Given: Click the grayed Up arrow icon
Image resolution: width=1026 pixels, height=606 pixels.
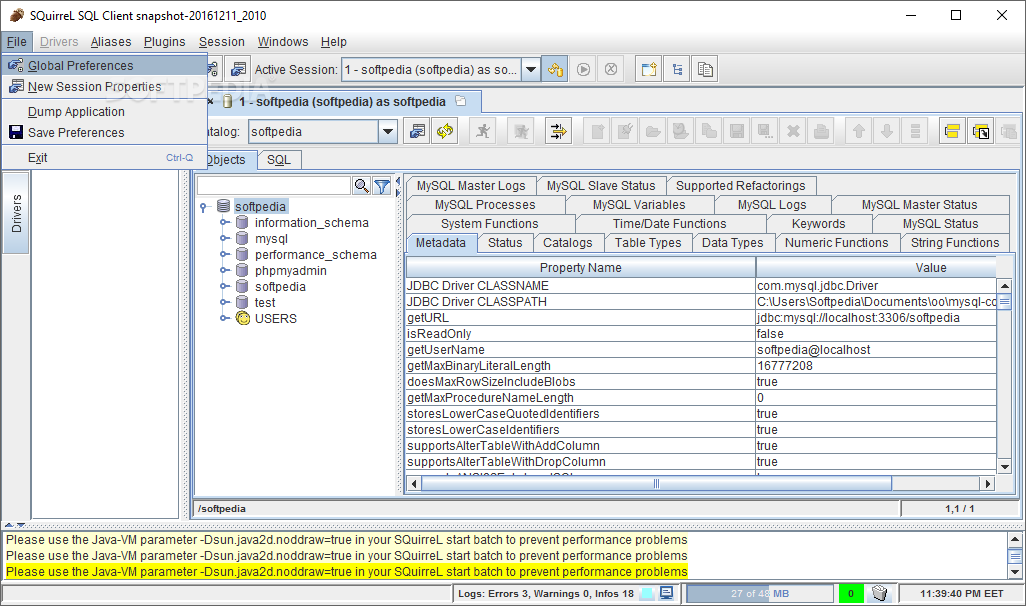Looking at the screenshot, I should 859,132.
